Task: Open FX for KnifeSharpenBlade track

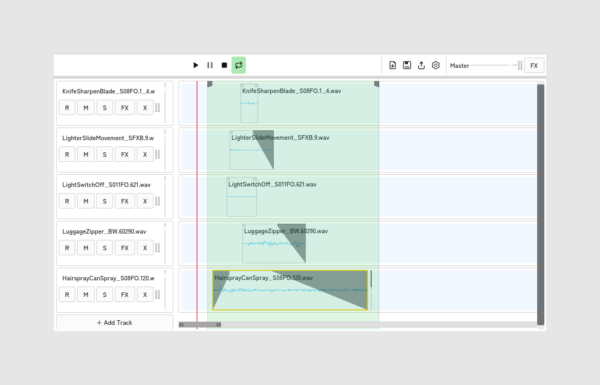Action: click(125, 108)
